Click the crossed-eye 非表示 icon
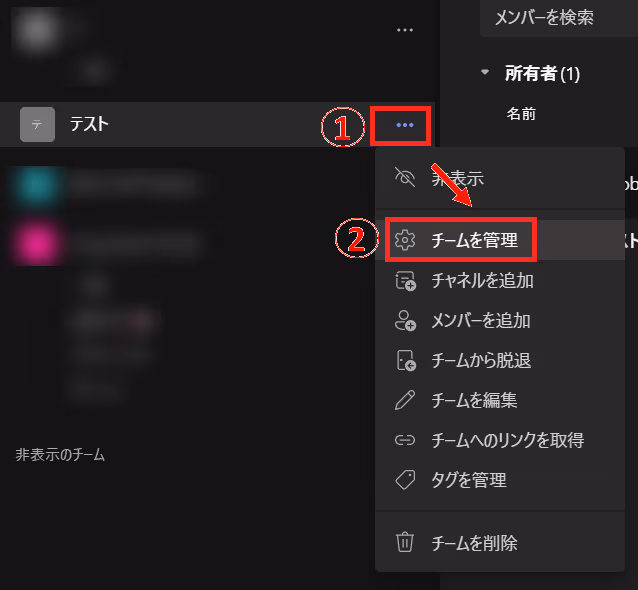The image size is (638, 590). tap(405, 177)
